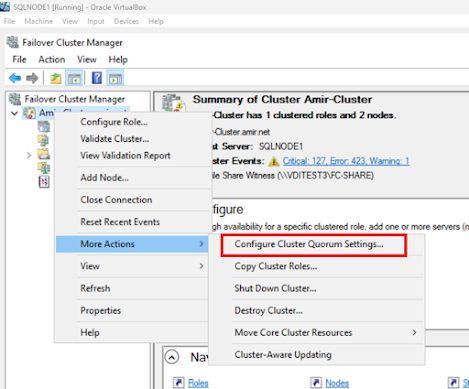
Task: Open the VirtualBox Help menu
Action: 156,21
